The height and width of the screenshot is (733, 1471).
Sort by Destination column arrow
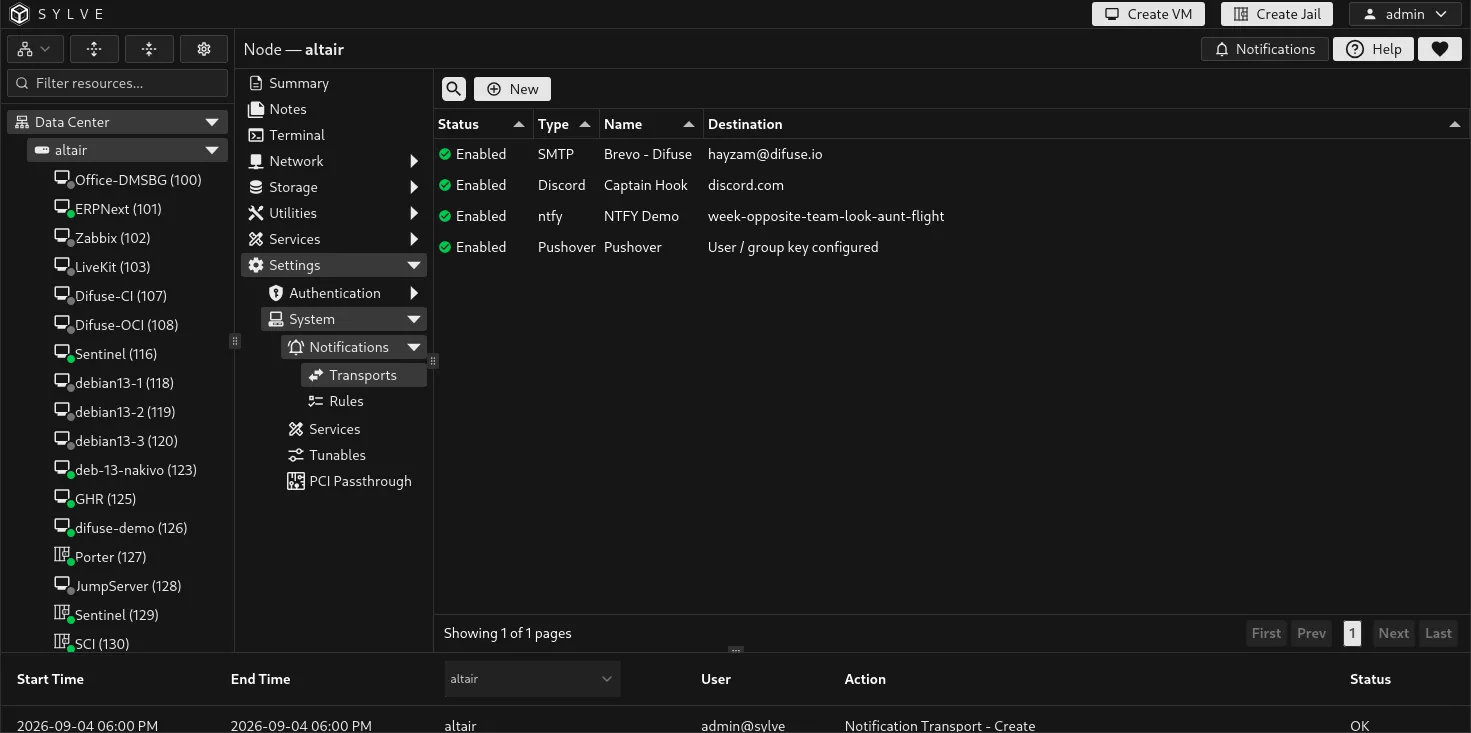pos(1454,124)
